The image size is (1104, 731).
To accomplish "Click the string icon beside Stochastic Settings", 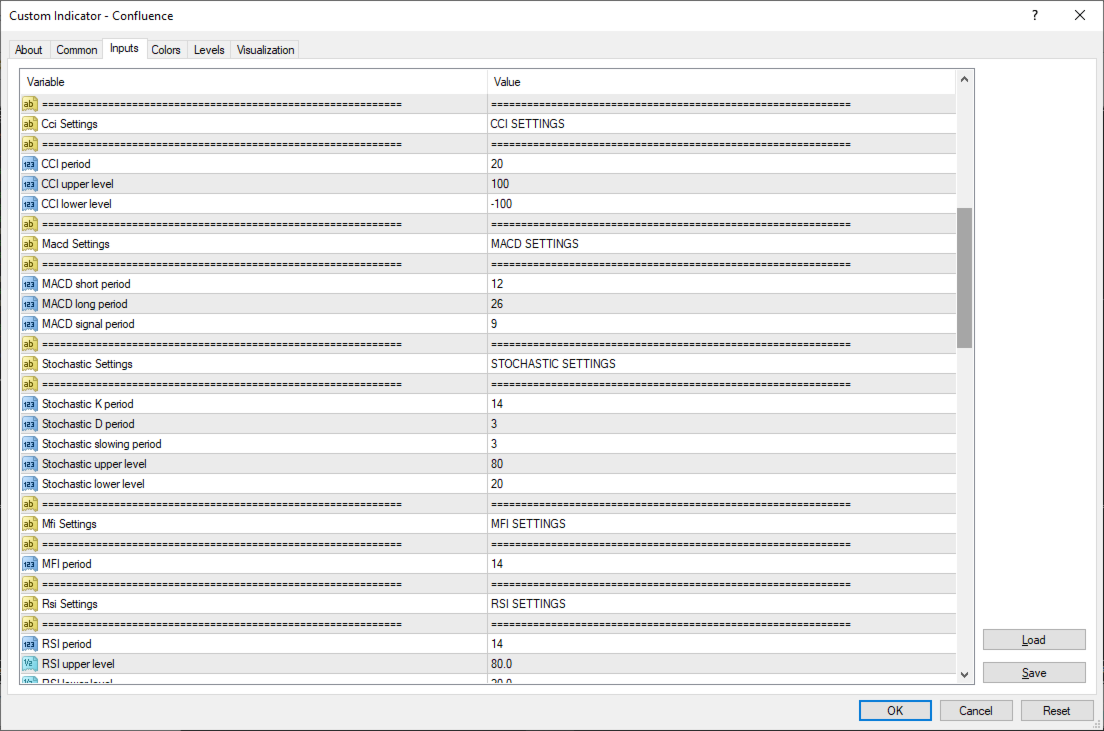I will [29, 364].
